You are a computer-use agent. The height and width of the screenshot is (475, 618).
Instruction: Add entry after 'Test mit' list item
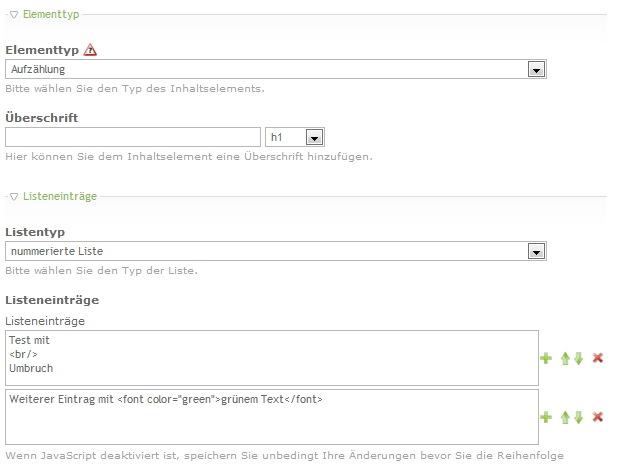546,358
